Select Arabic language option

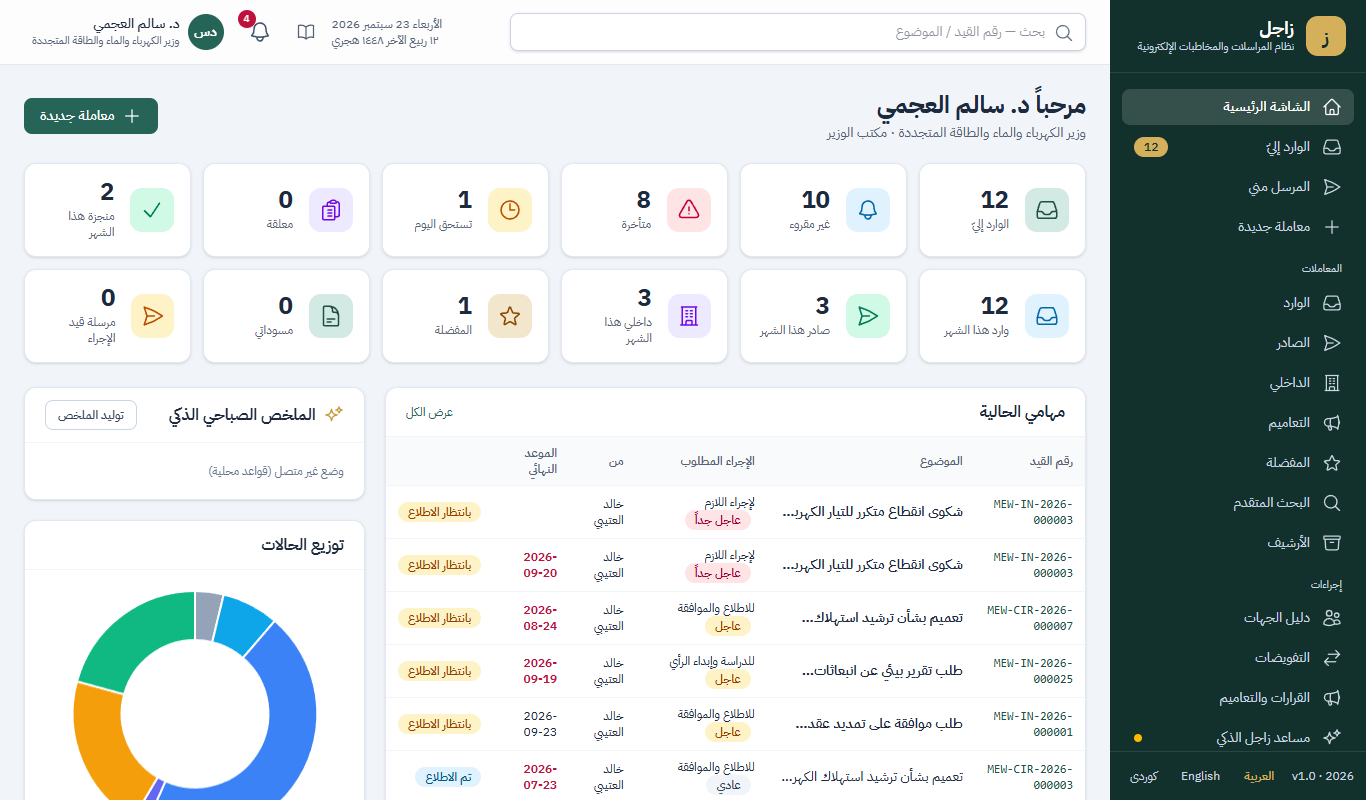pos(1259,776)
